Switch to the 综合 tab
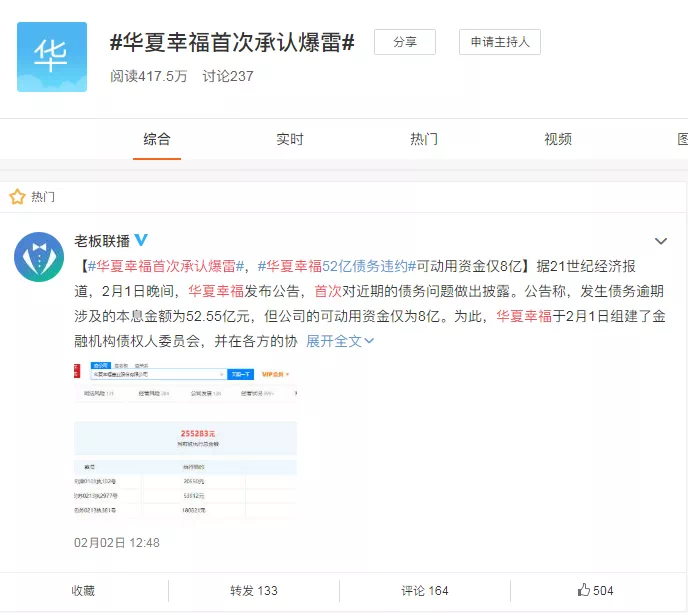 [x=157, y=139]
